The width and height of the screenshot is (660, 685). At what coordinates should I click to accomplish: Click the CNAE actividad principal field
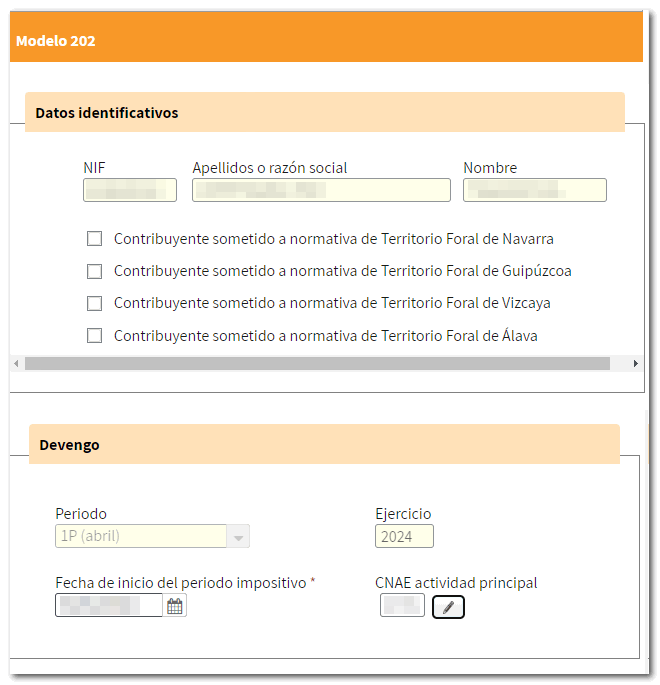click(x=402, y=605)
